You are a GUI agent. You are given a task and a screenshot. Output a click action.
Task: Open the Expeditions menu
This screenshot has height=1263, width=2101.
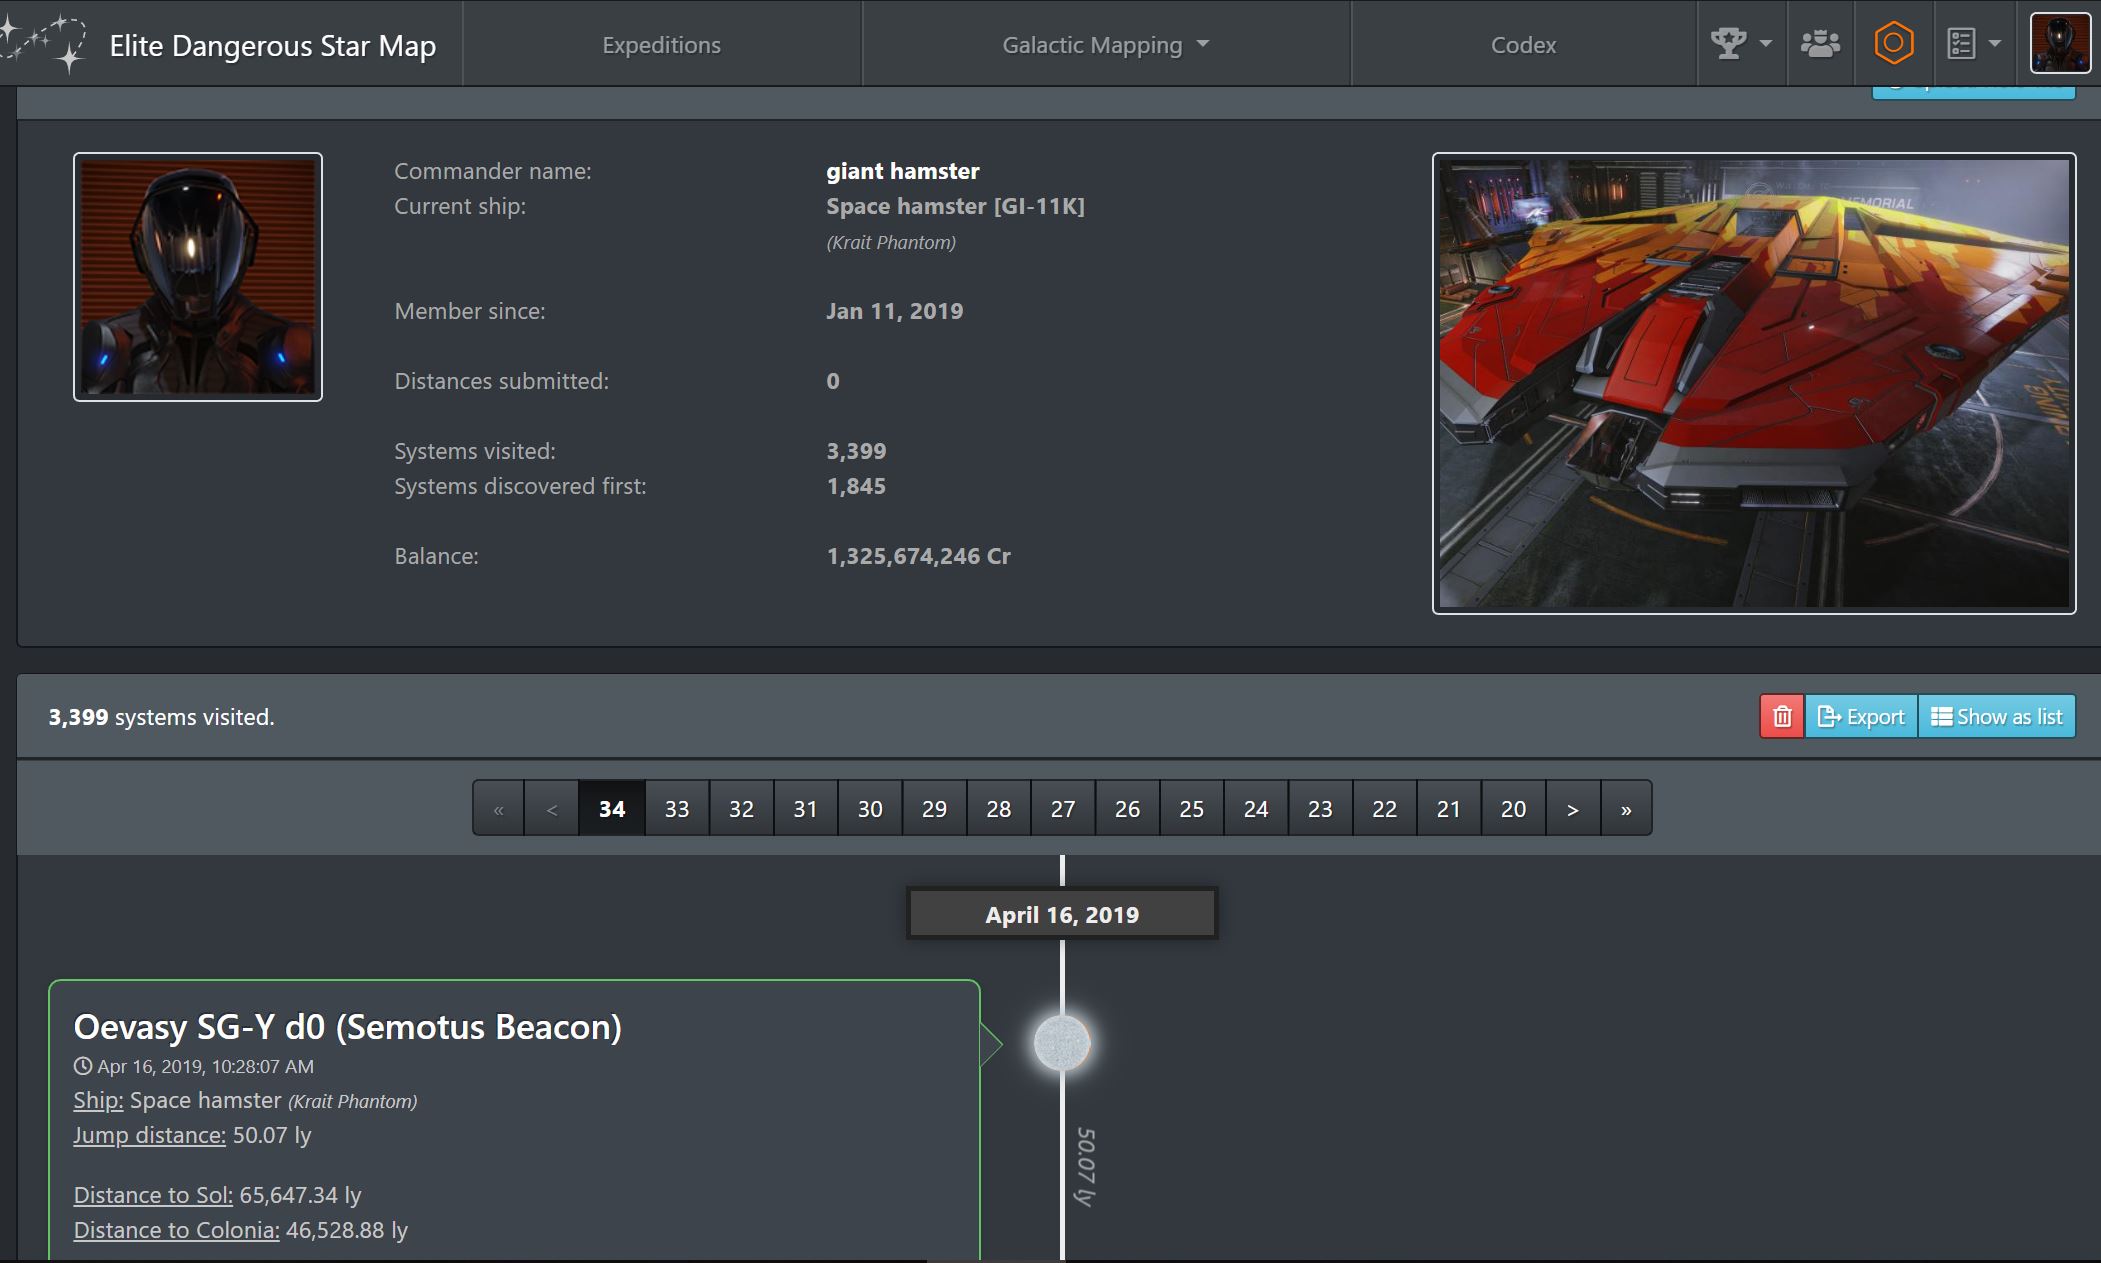(x=661, y=45)
